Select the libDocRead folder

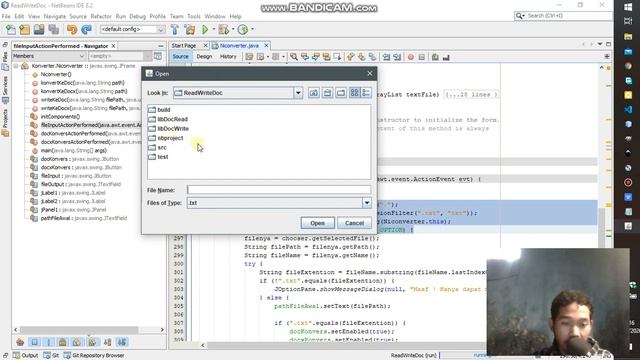168,119
